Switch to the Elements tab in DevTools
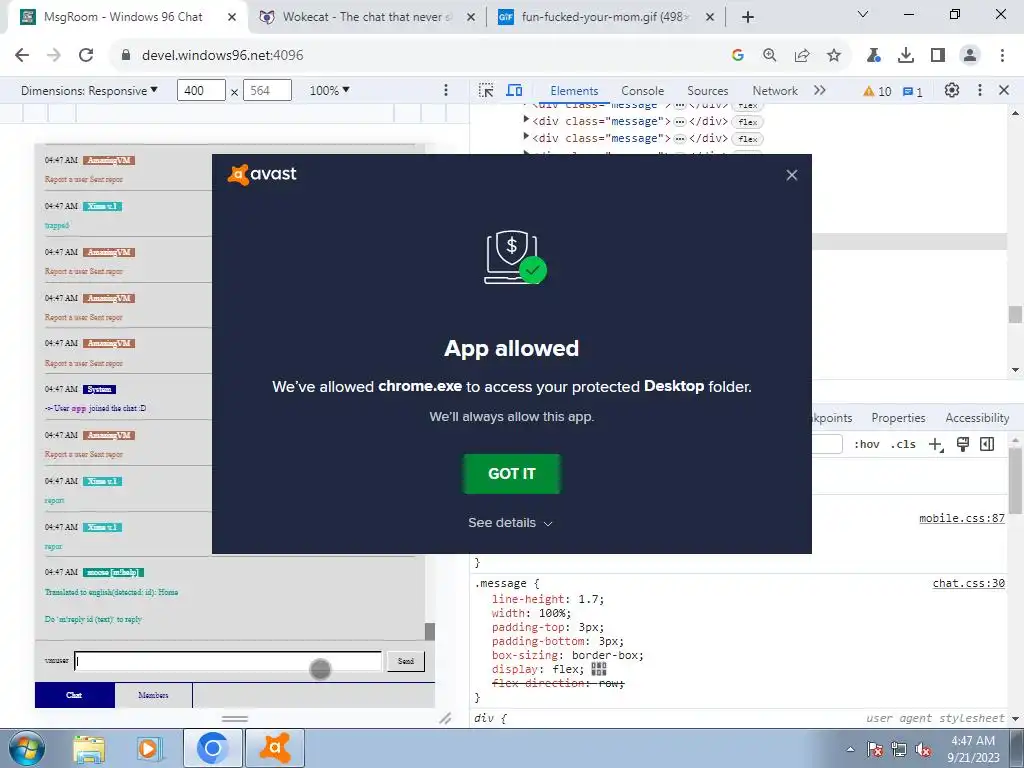Screen dimensions: 1024x768 [574, 91]
